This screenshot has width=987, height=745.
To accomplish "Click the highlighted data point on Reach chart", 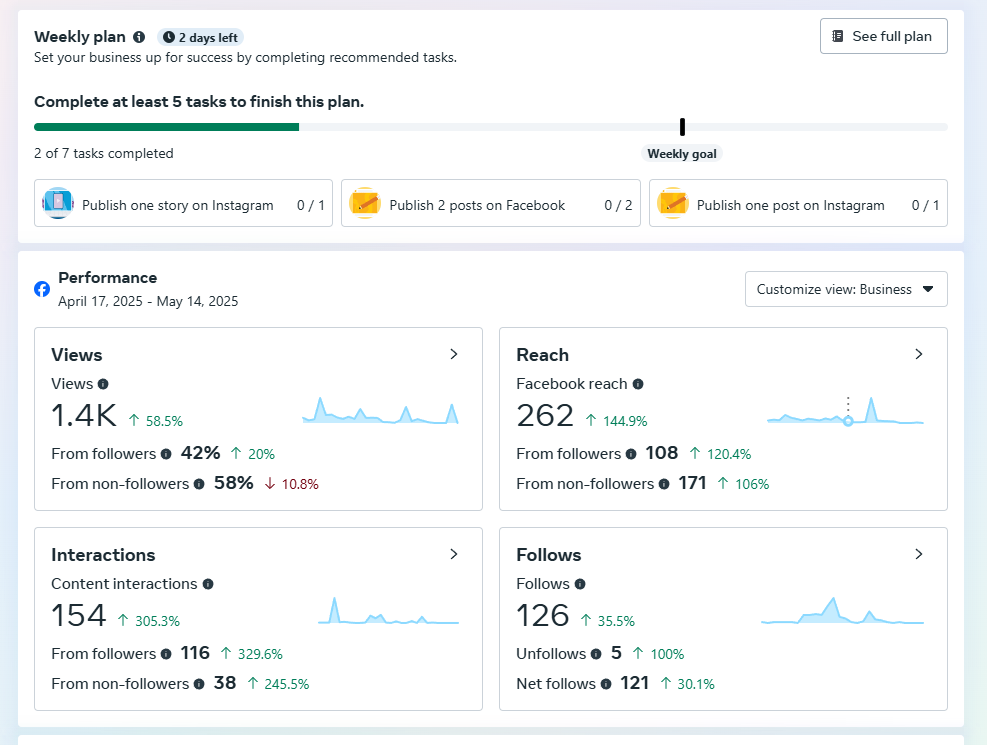I will point(848,421).
